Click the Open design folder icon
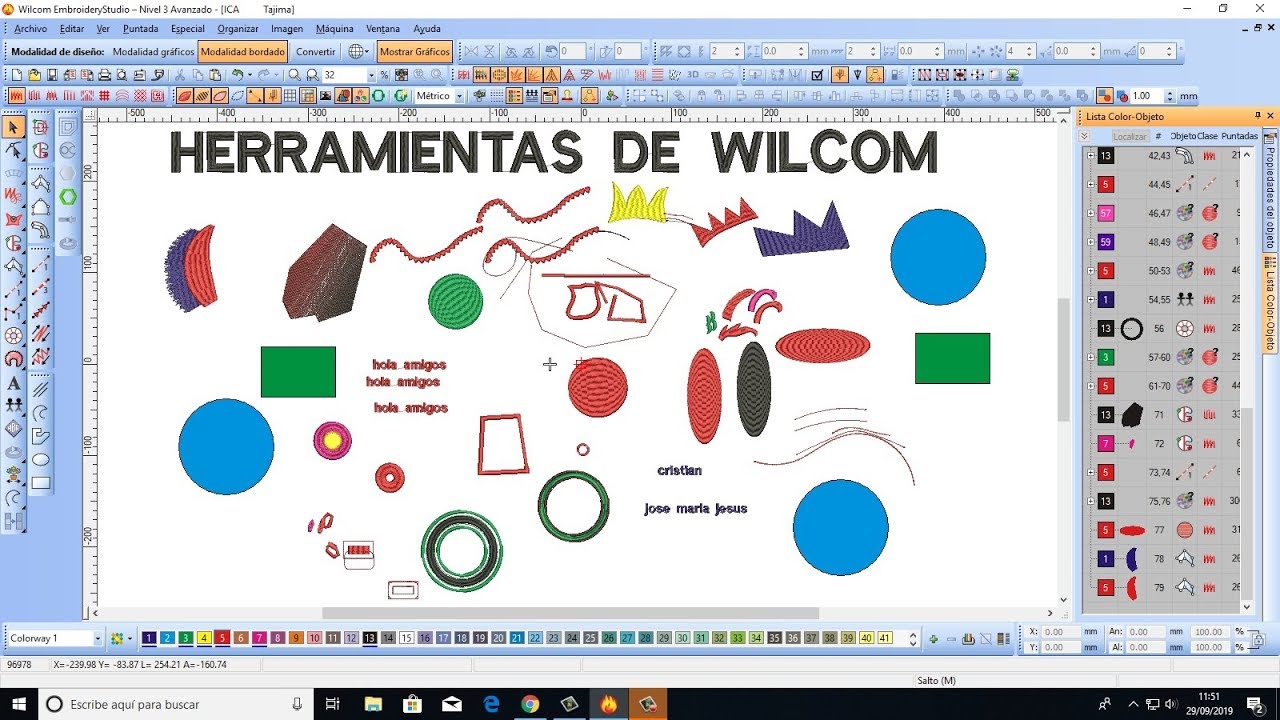This screenshot has height=720, width=1280. (34, 75)
